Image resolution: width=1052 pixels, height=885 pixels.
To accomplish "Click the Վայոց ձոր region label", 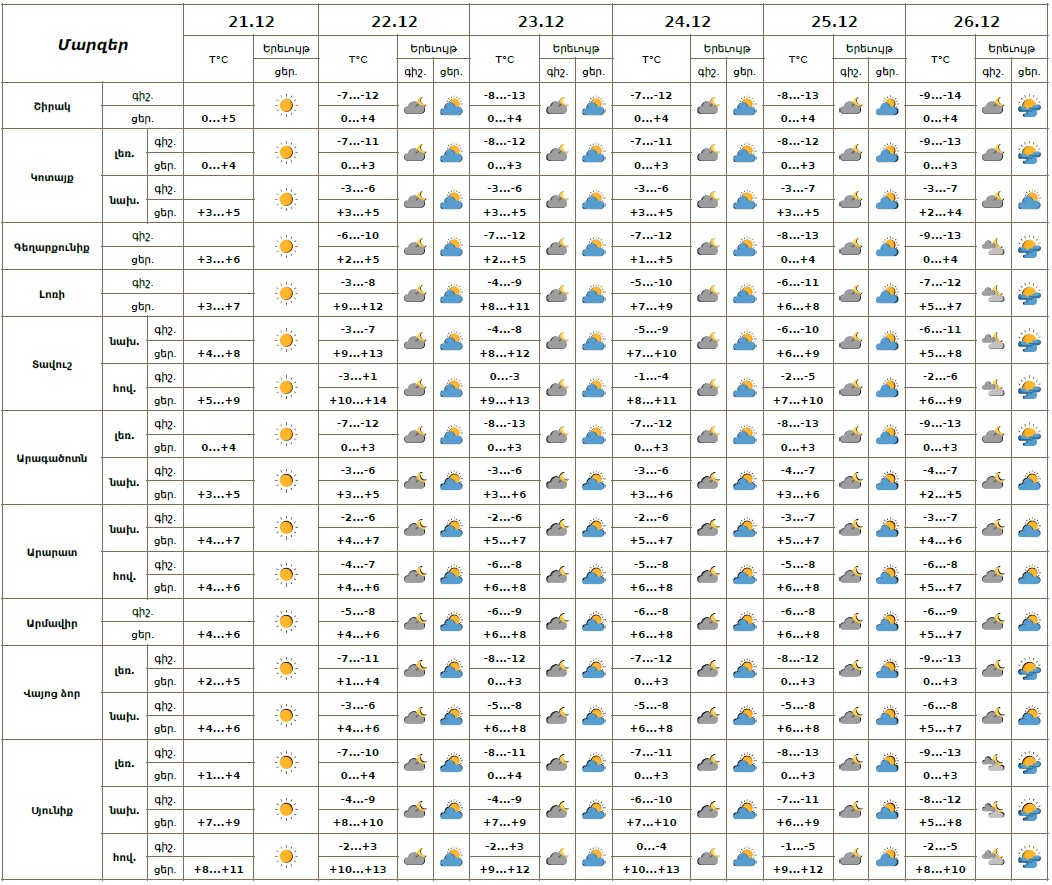I will tap(52, 693).
